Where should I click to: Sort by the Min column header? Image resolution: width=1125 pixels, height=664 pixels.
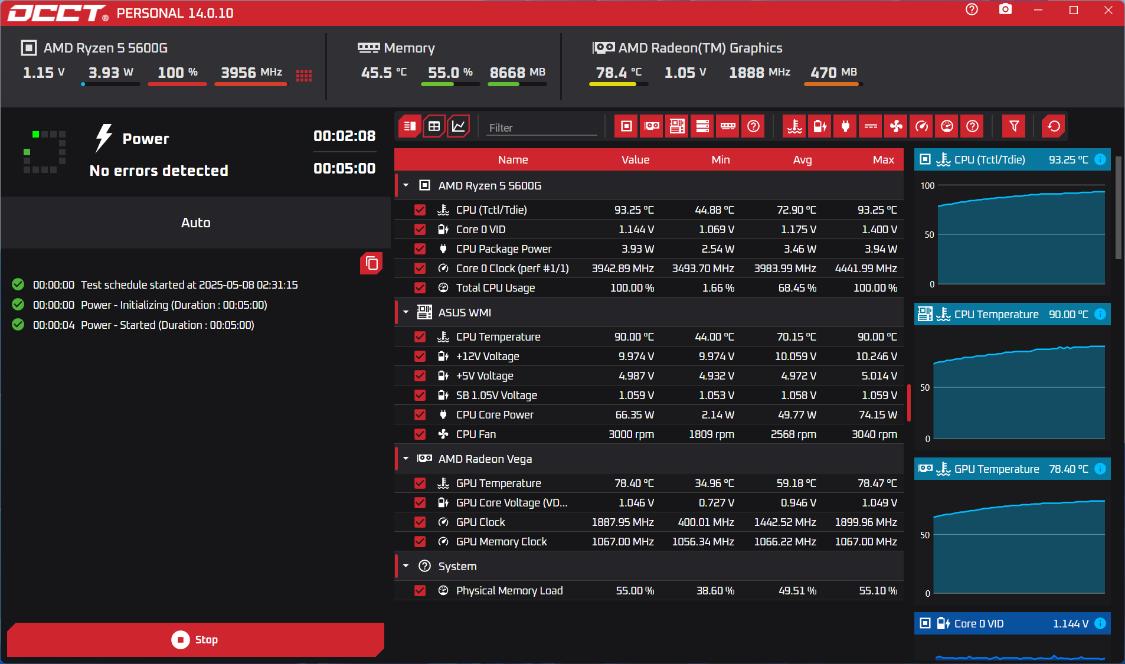(x=720, y=159)
